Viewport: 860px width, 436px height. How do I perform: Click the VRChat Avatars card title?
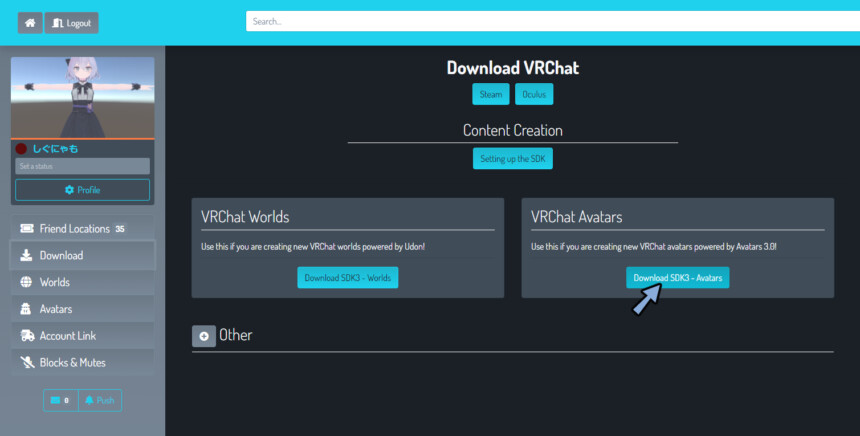click(x=576, y=217)
